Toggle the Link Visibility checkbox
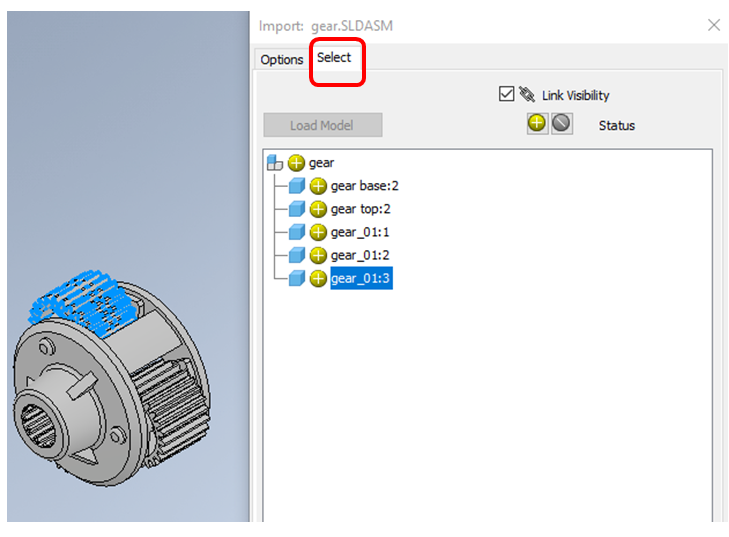The width and height of the screenshot is (729, 537). pyautogui.click(x=506, y=93)
